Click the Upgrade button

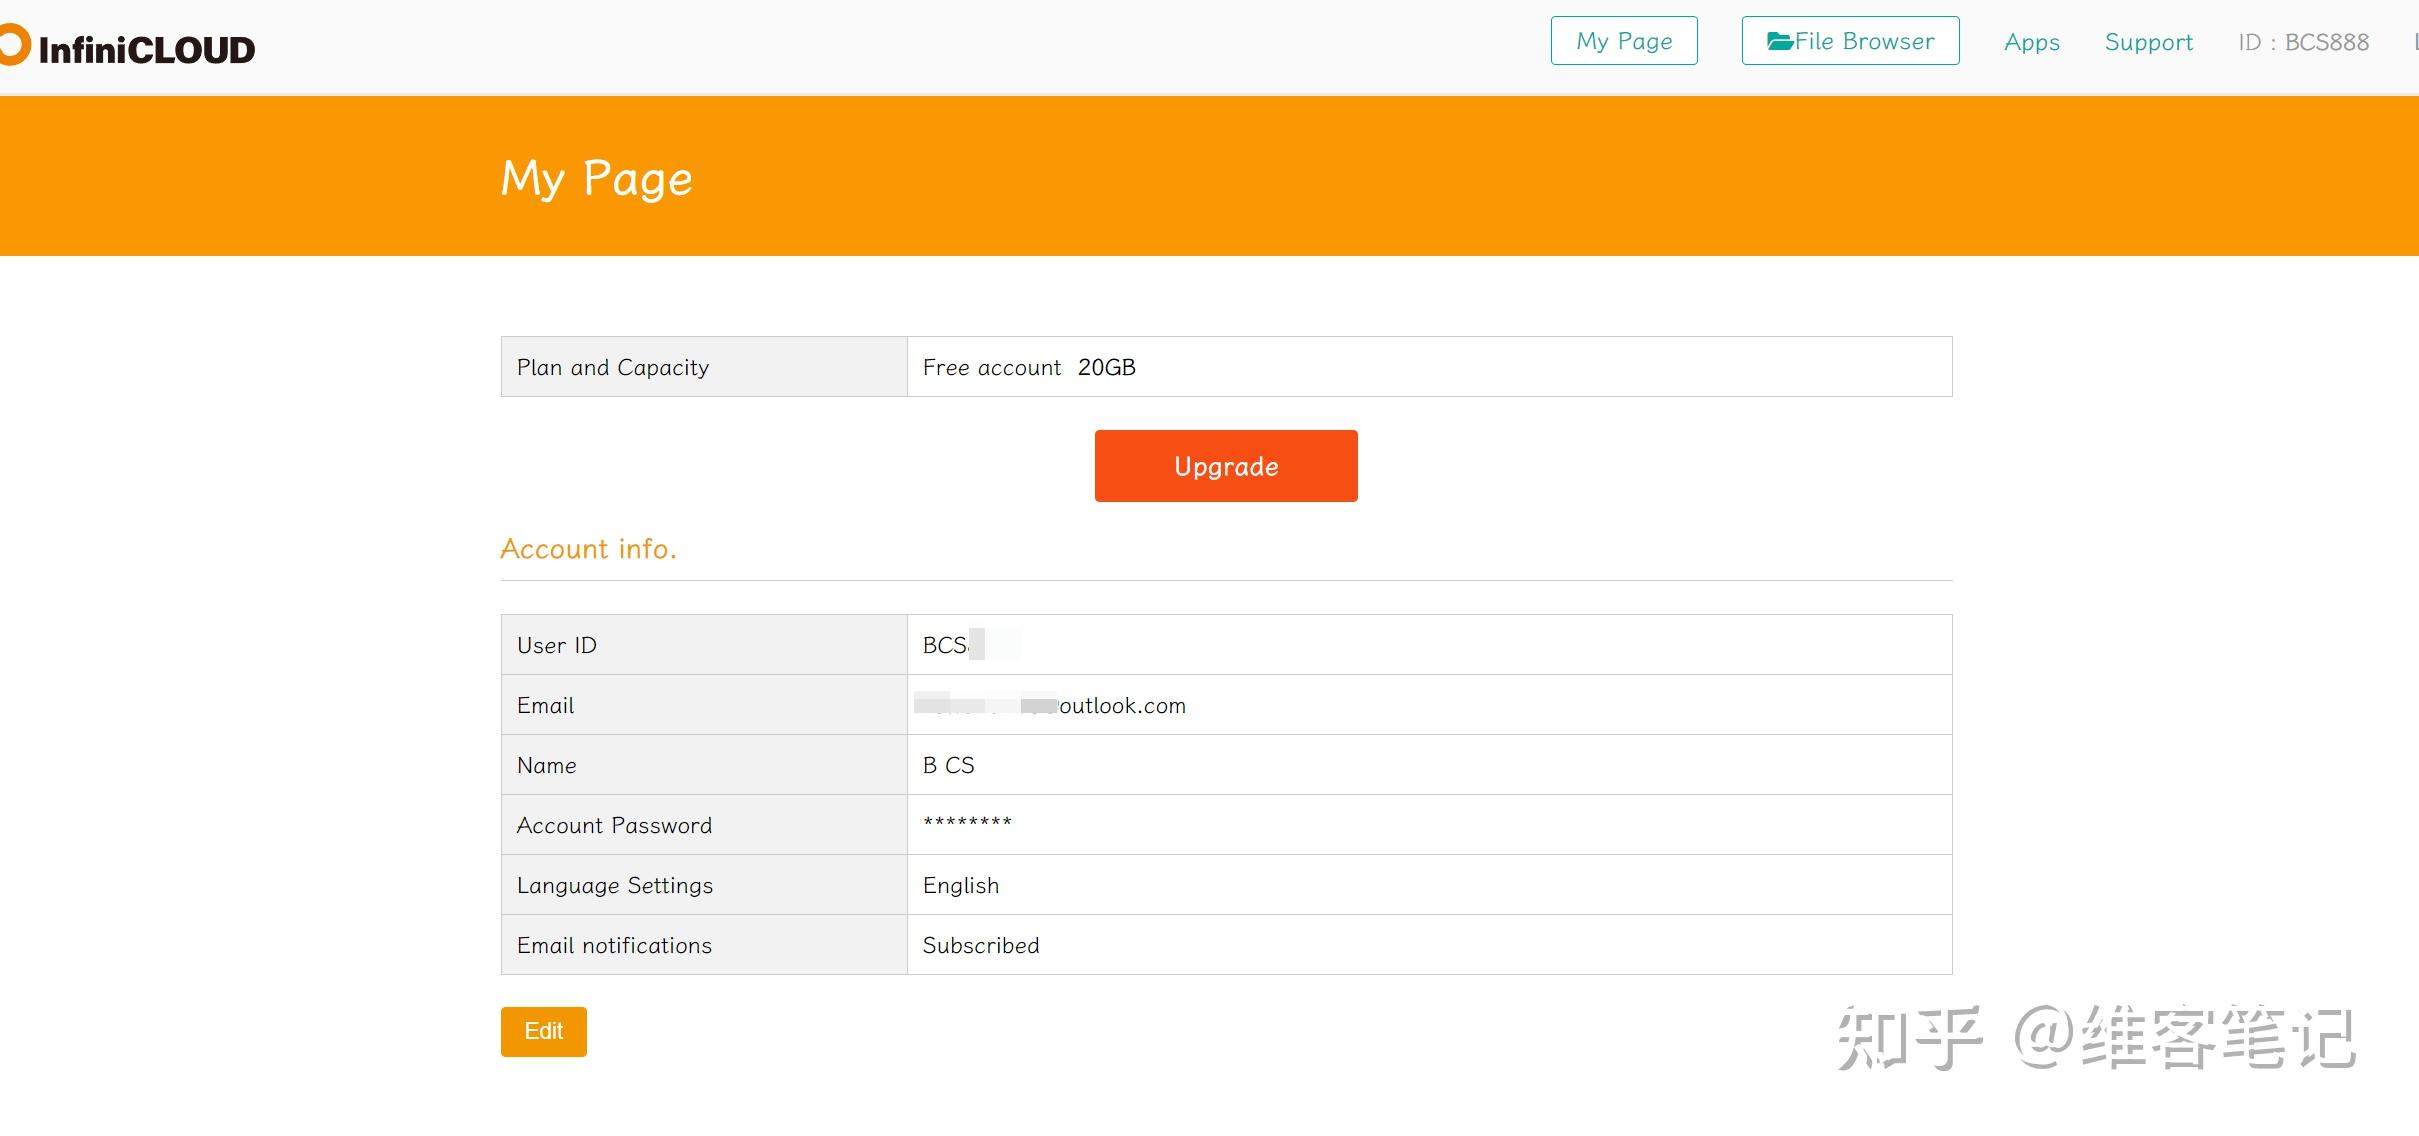click(1225, 465)
